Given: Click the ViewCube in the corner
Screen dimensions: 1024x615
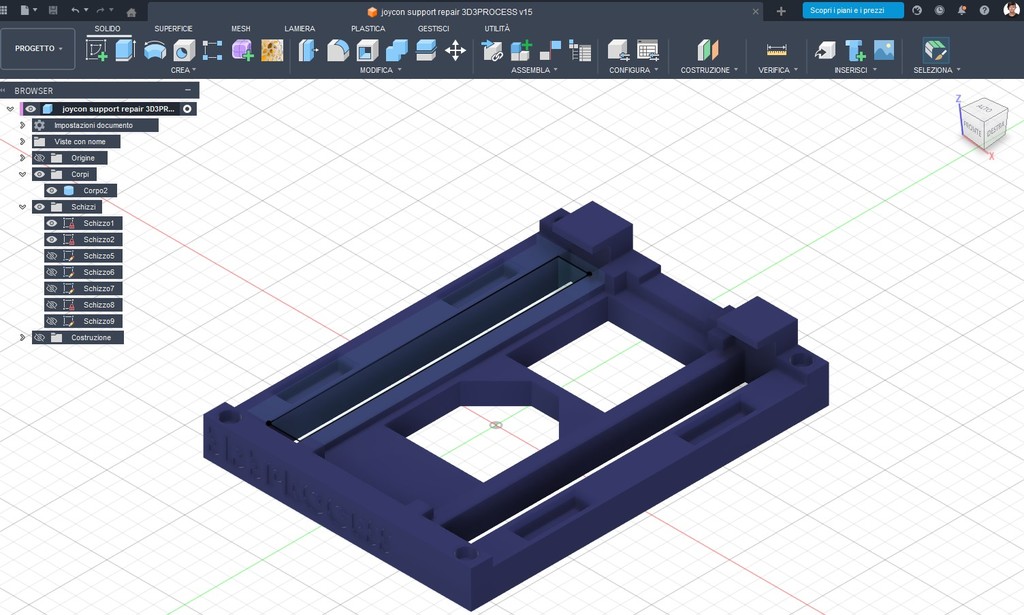Looking at the screenshot, I should [x=982, y=122].
